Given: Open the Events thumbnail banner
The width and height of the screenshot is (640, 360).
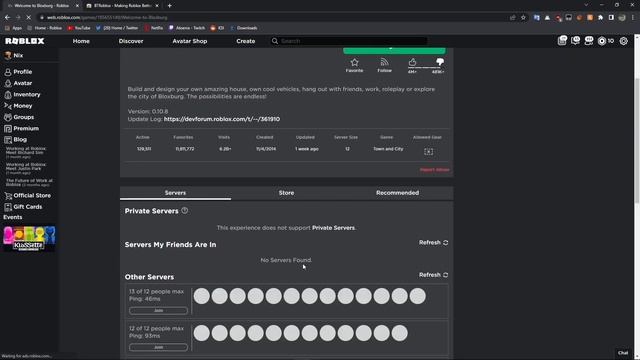Looking at the screenshot, I should [29, 238].
